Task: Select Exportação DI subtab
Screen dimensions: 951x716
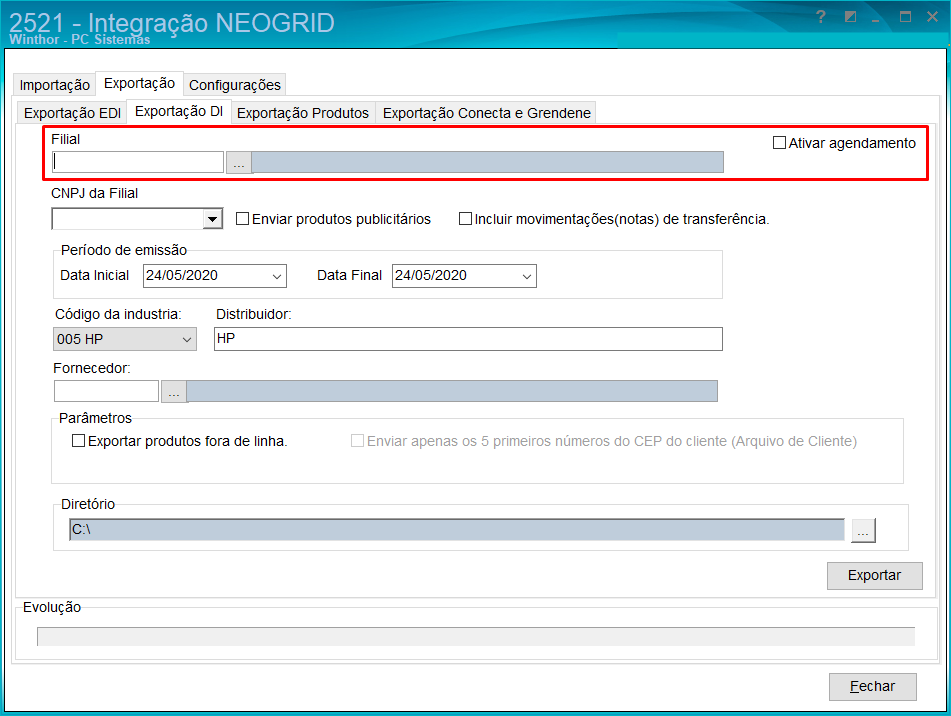Action: point(179,112)
